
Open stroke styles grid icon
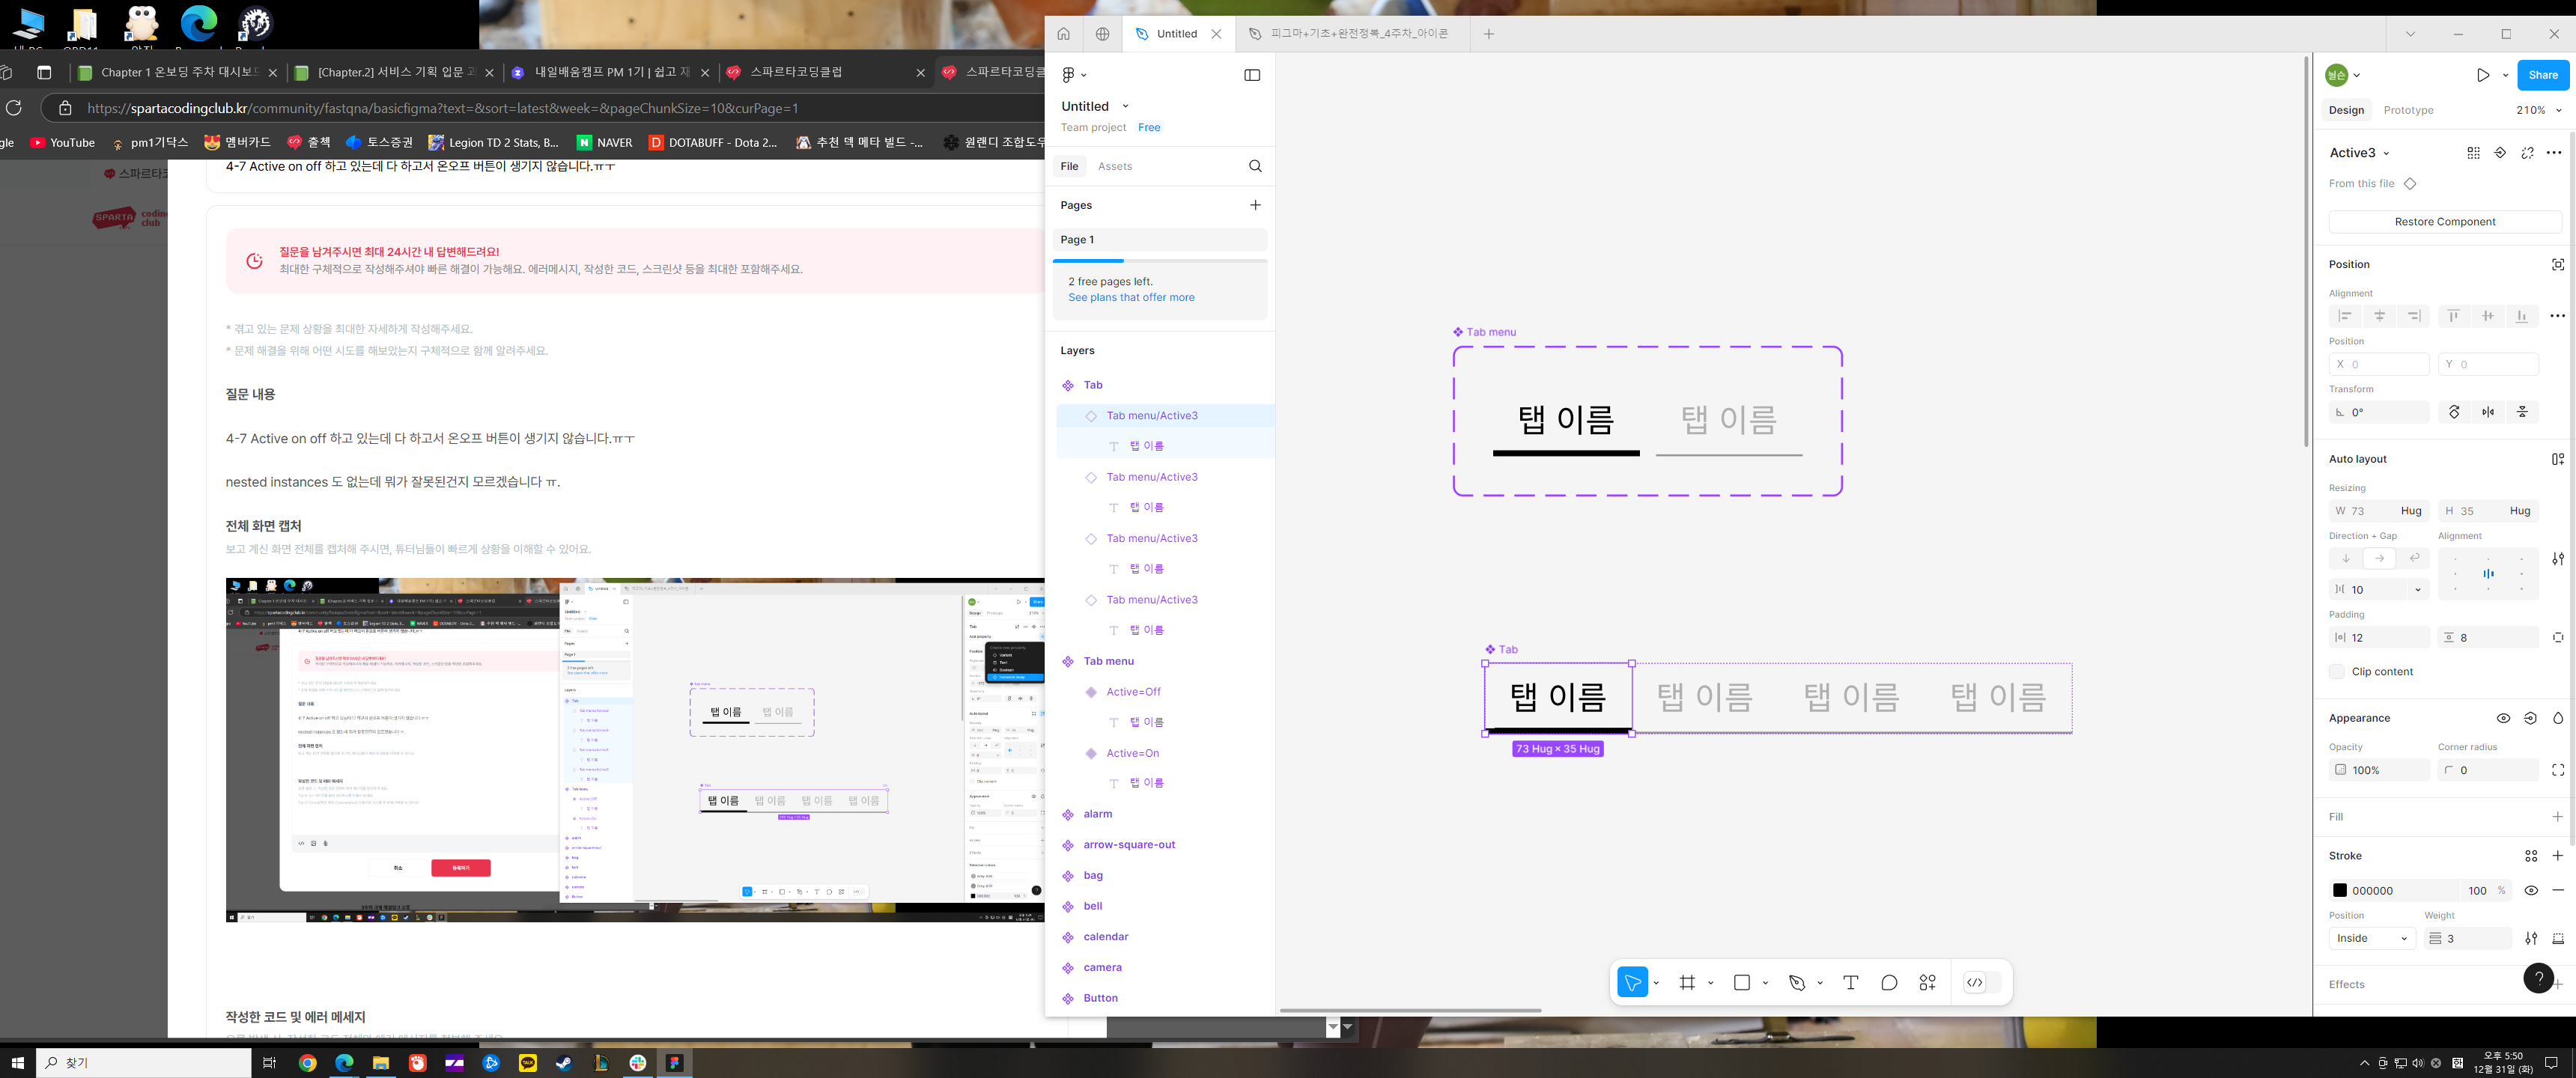click(x=2531, y=856)
